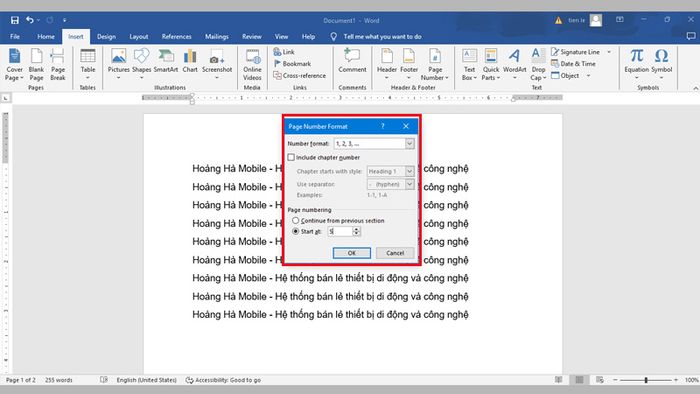Click Tell me what you want to do

[x=382, y=37]
